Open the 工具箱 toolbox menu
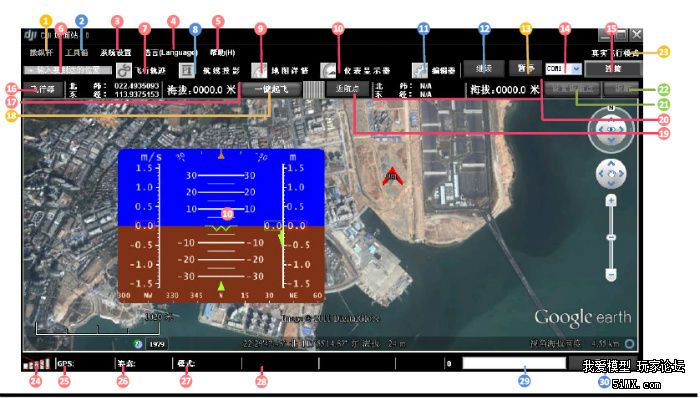Screen dimensions: 700x398 point(77,53)
